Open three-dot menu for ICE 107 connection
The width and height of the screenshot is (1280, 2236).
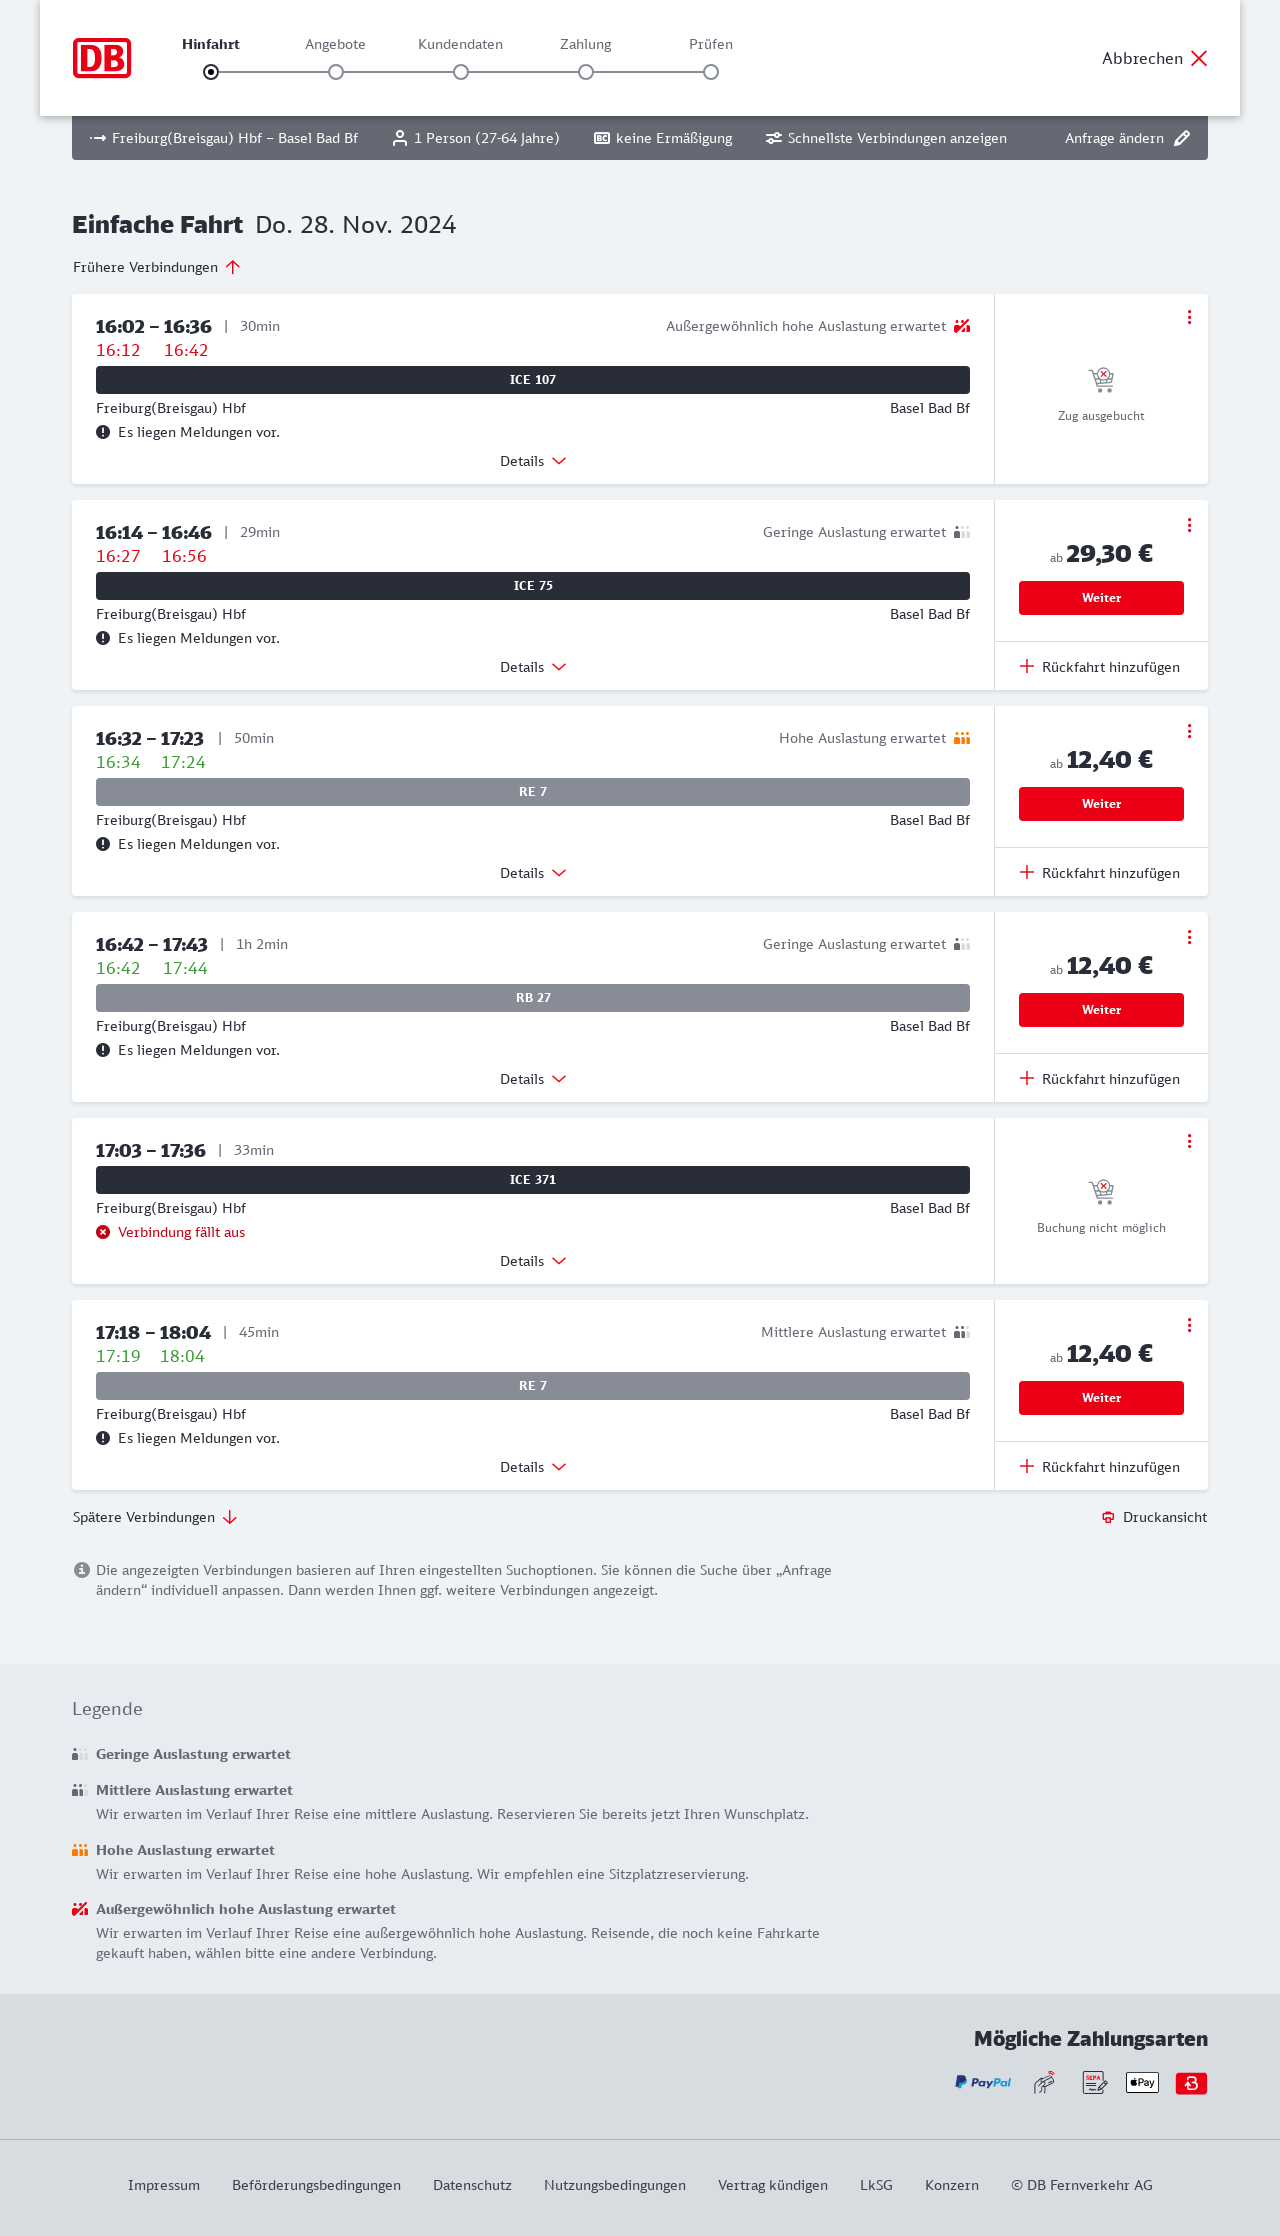(x=1189, y=317)
